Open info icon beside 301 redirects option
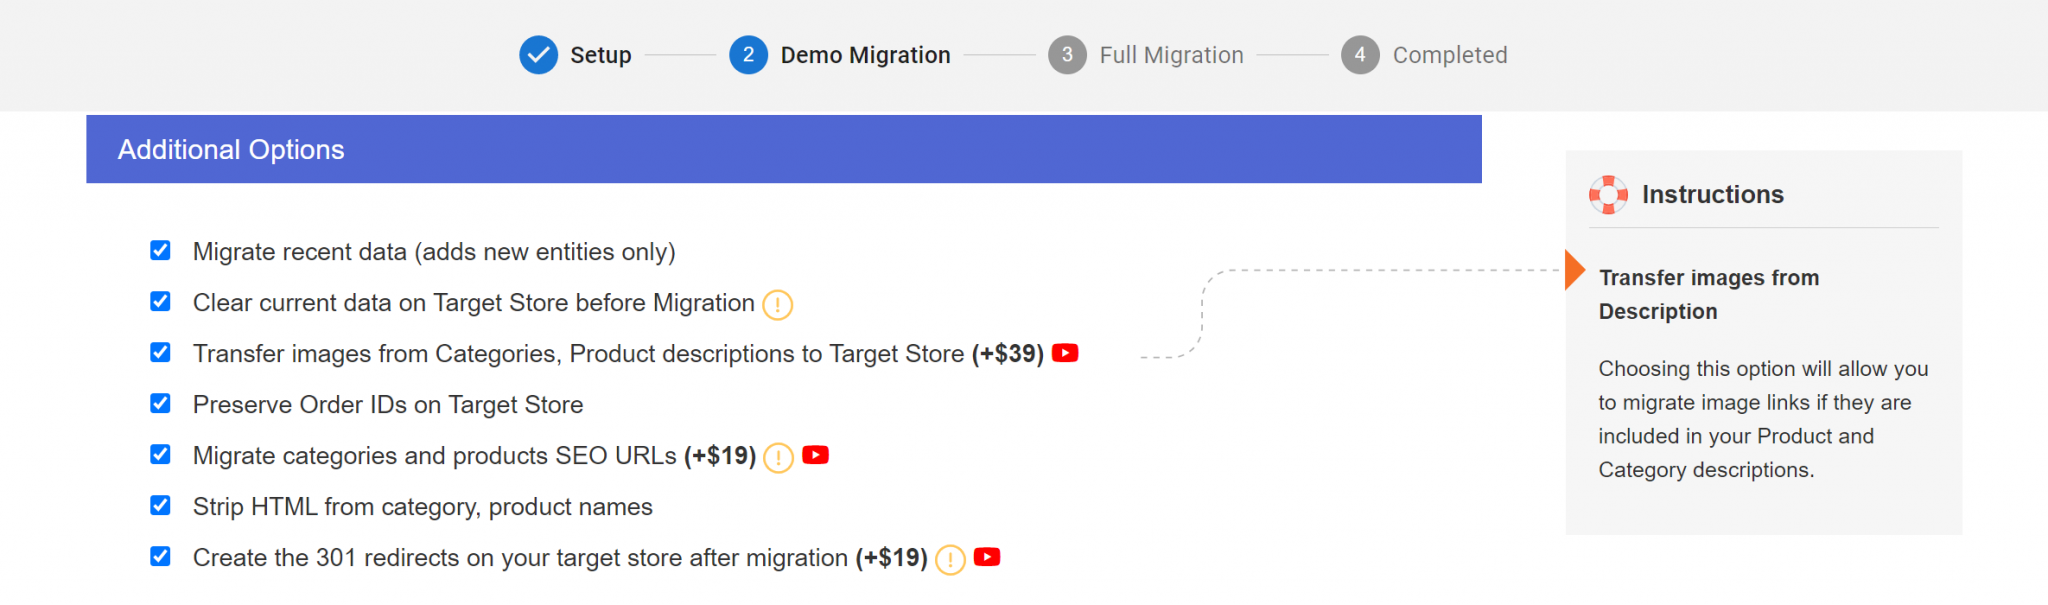 tap(950, 559)
